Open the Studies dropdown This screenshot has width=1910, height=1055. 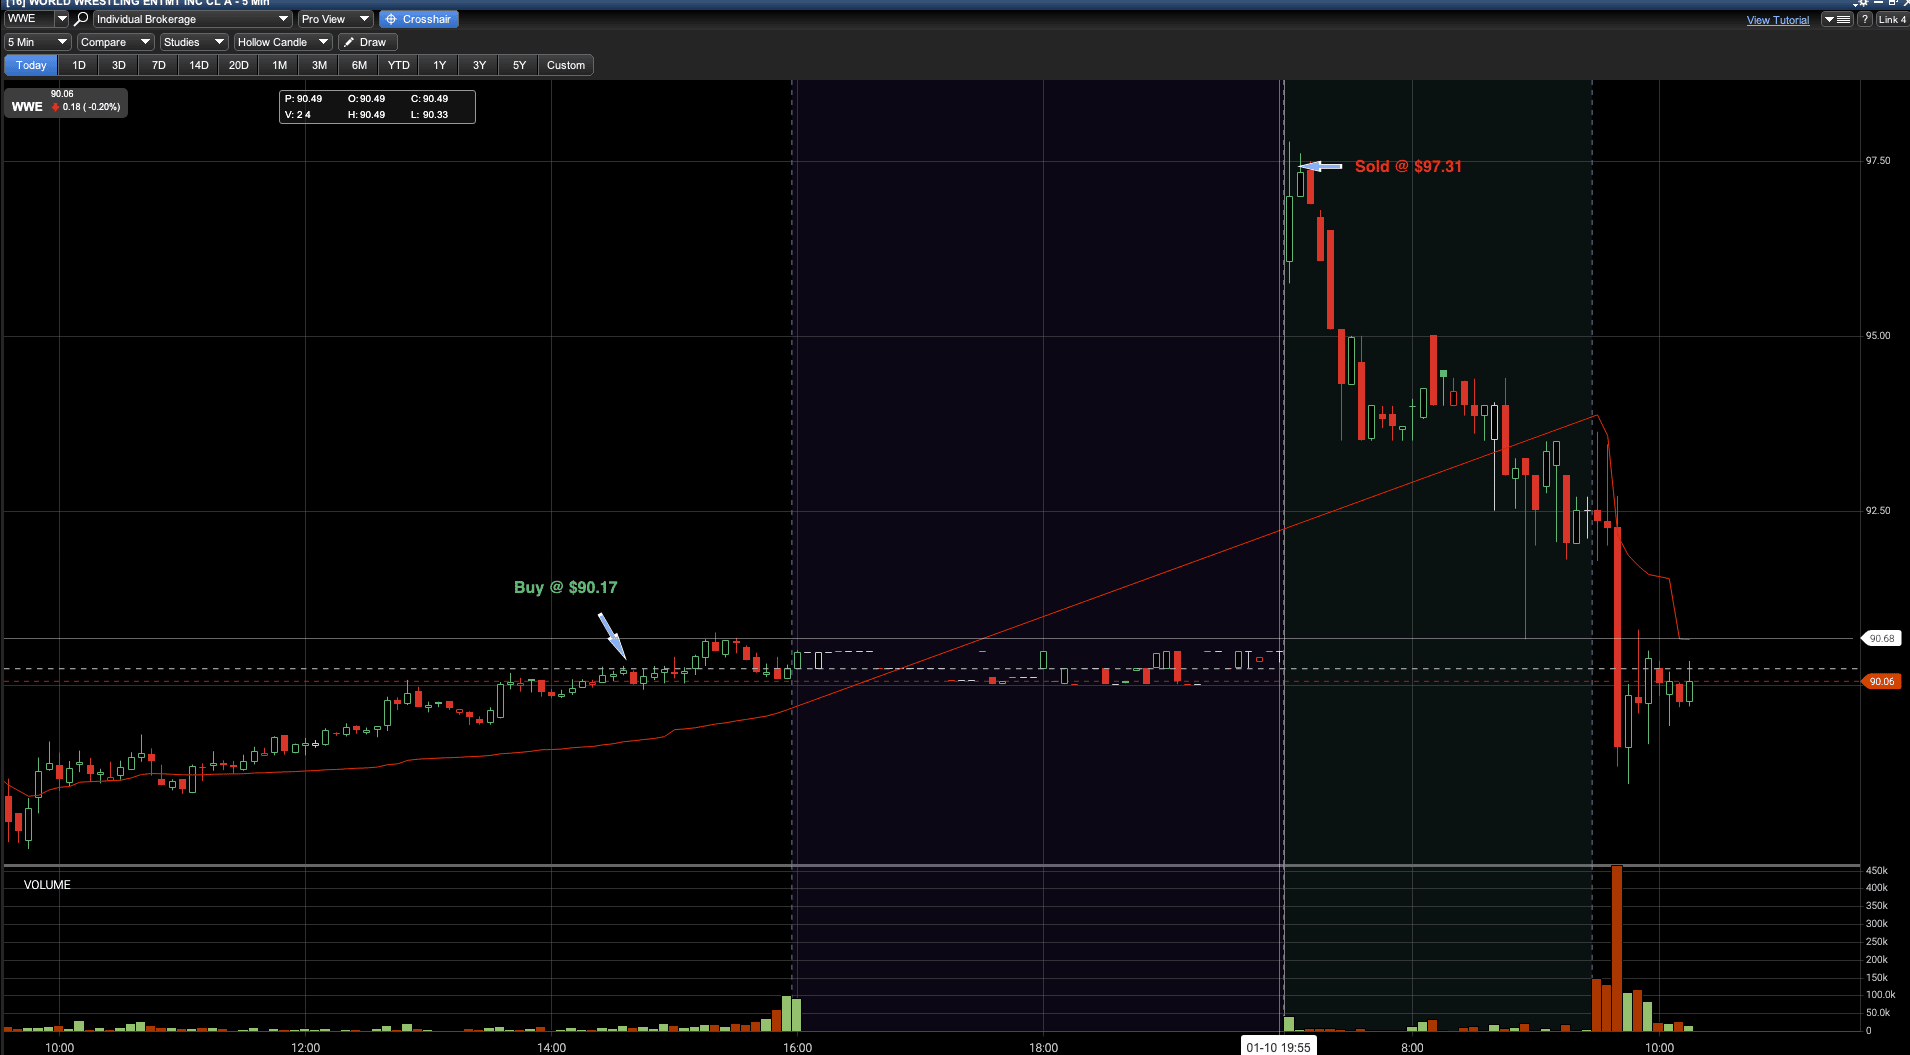click(194, 42)
